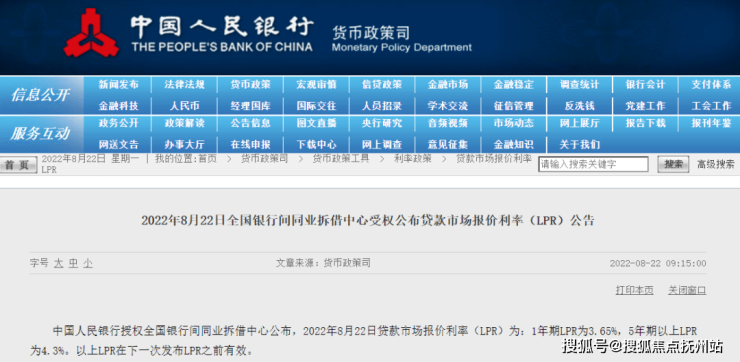Set font size to 中
The width and height of the screenshot is (740, 362).
(x=73, y=263)
